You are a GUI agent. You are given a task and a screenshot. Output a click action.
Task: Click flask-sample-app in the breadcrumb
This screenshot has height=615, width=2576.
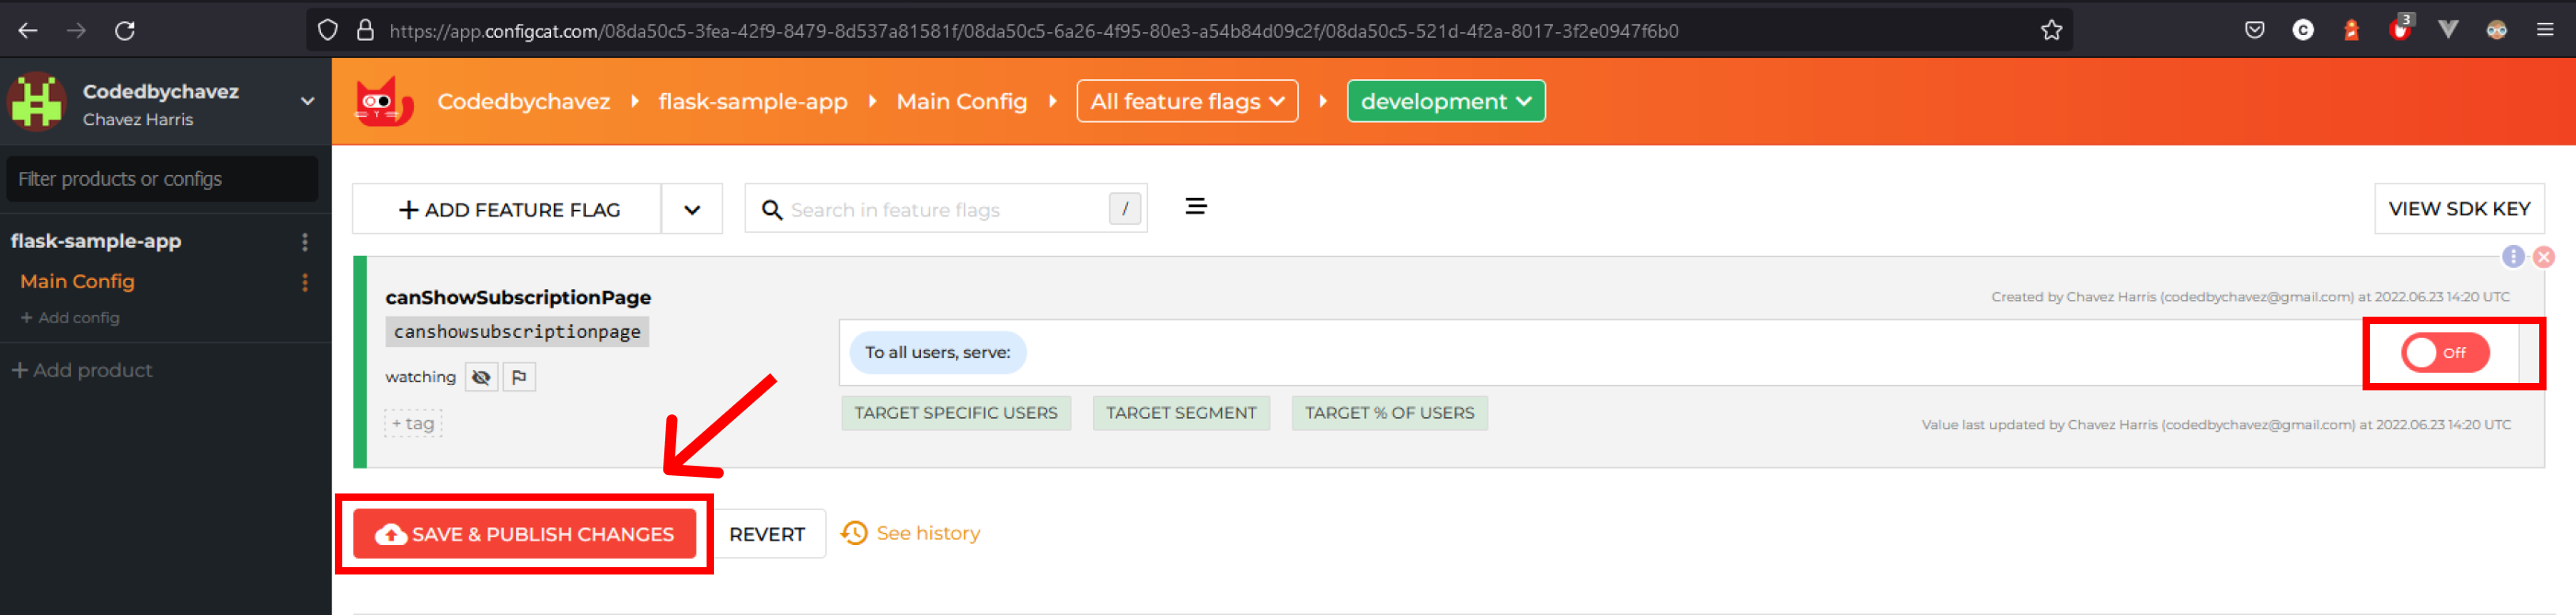point(752,102)
